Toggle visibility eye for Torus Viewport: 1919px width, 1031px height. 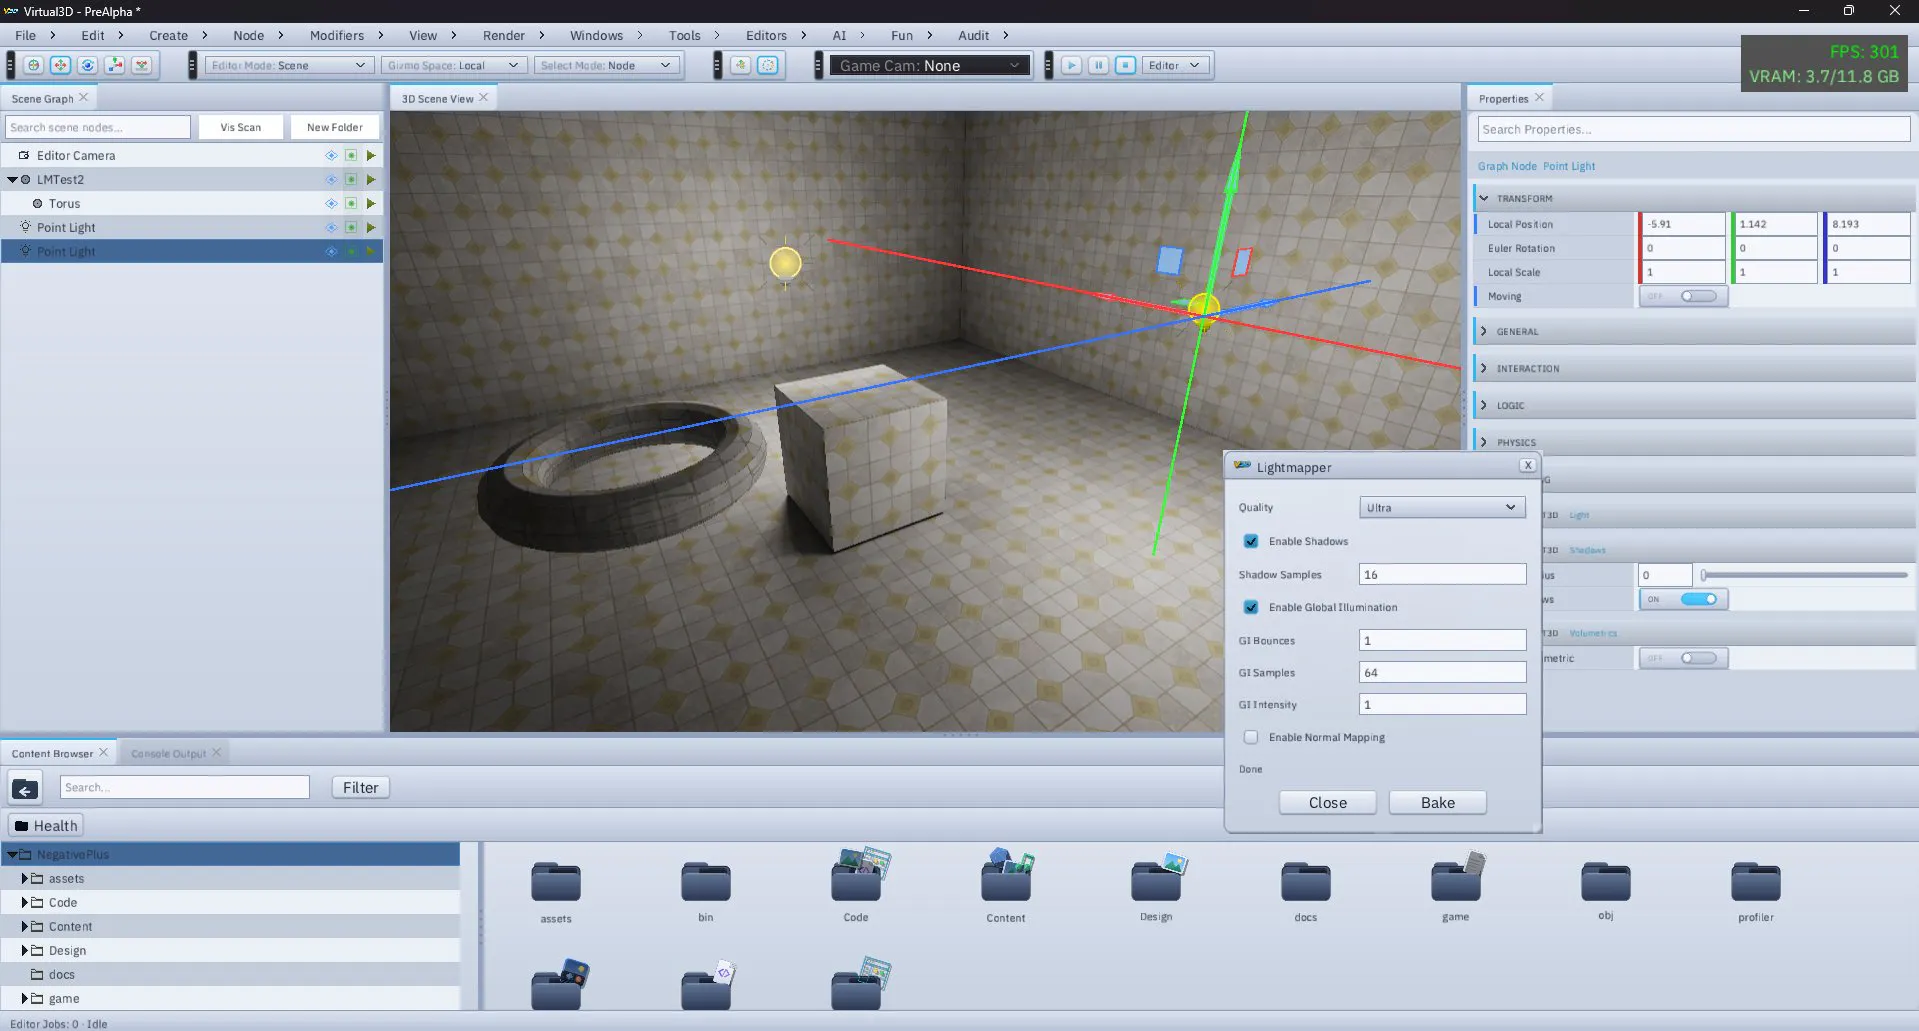331,203
